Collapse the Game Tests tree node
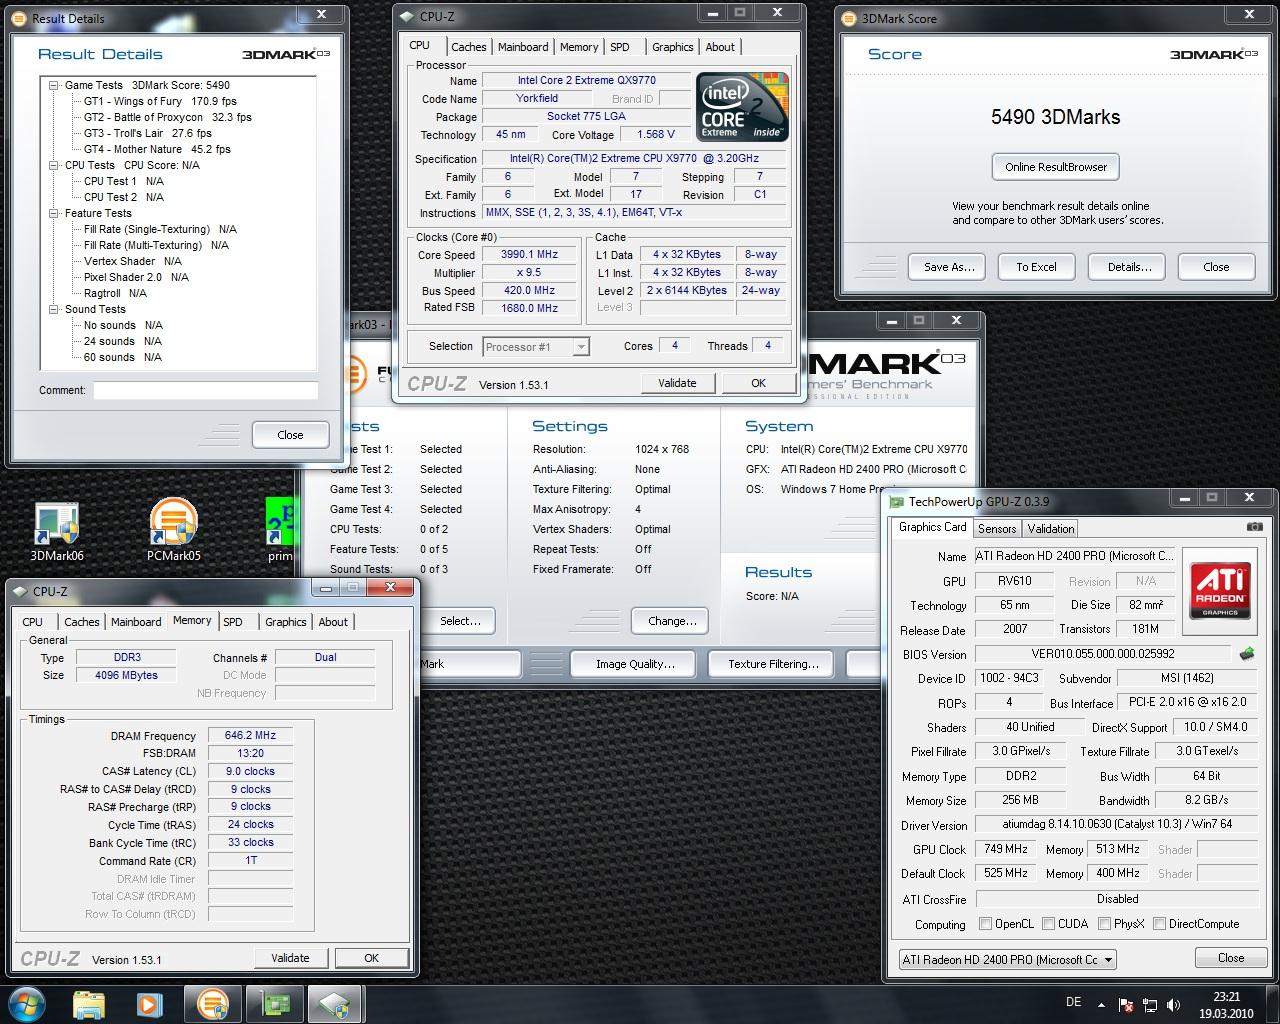Screen dimensions: 1280x1024 pyautogui.click(x=54, y=85)
